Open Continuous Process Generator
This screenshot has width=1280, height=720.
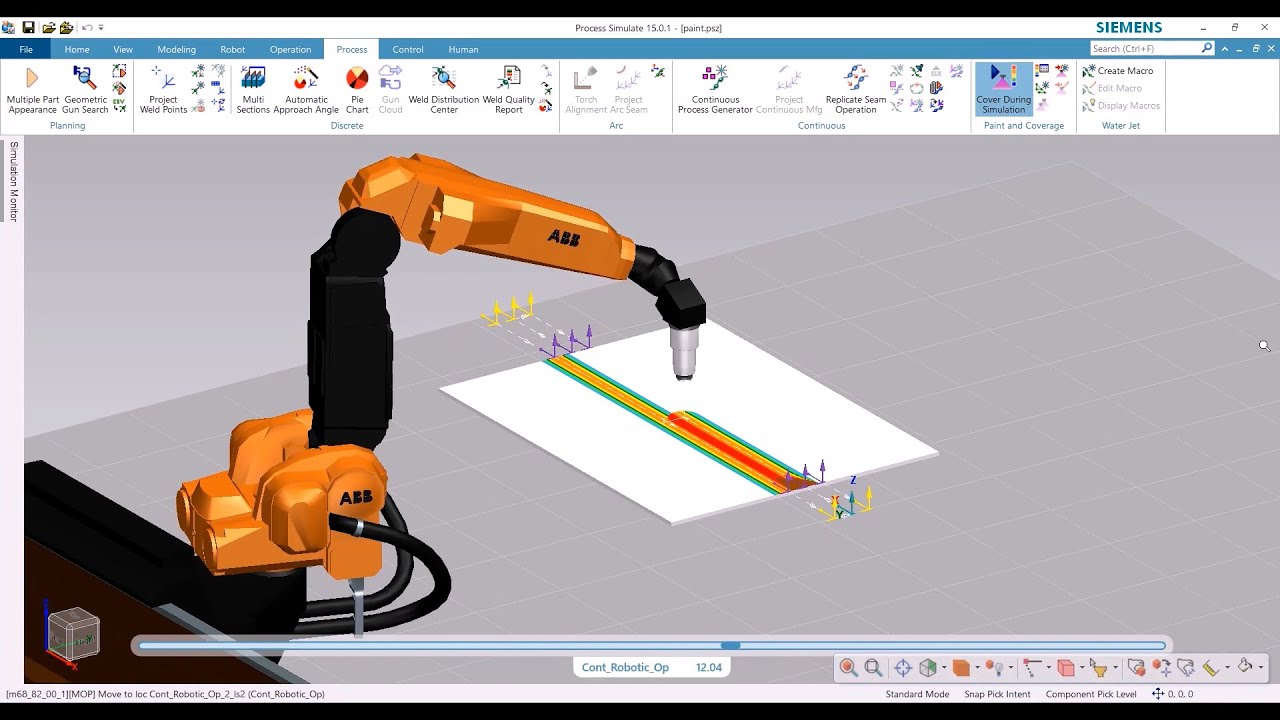[x=715, y=90]
